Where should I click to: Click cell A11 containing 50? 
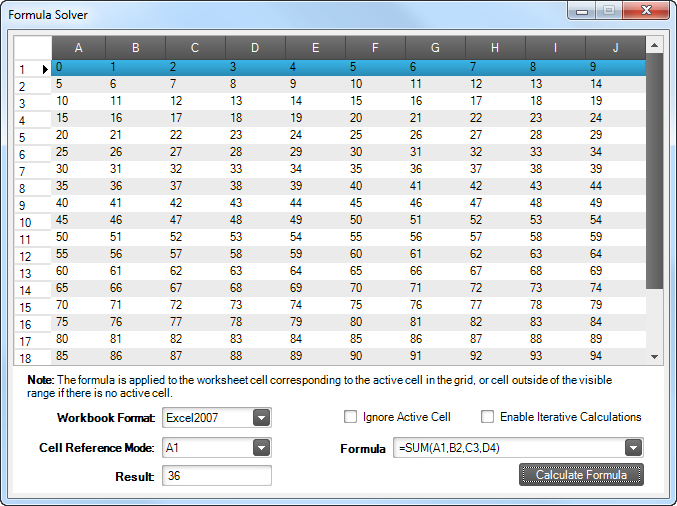[x=79, y=237]
